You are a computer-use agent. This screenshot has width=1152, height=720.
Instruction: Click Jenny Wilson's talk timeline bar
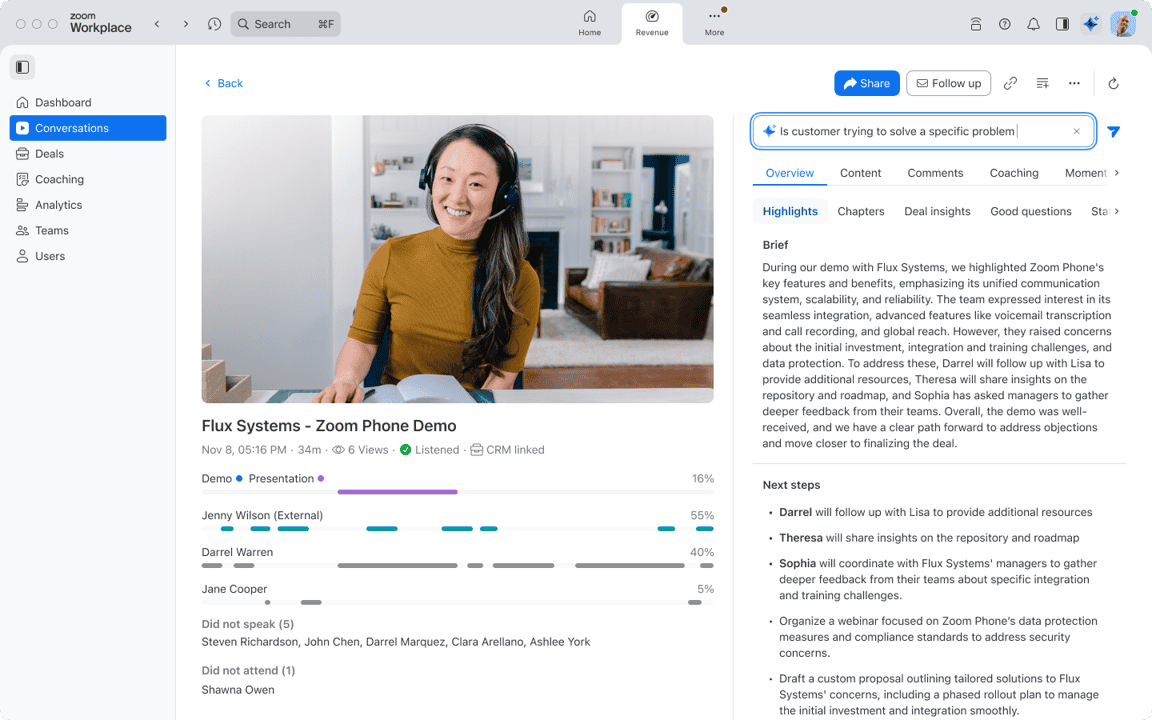pos(457,528)
